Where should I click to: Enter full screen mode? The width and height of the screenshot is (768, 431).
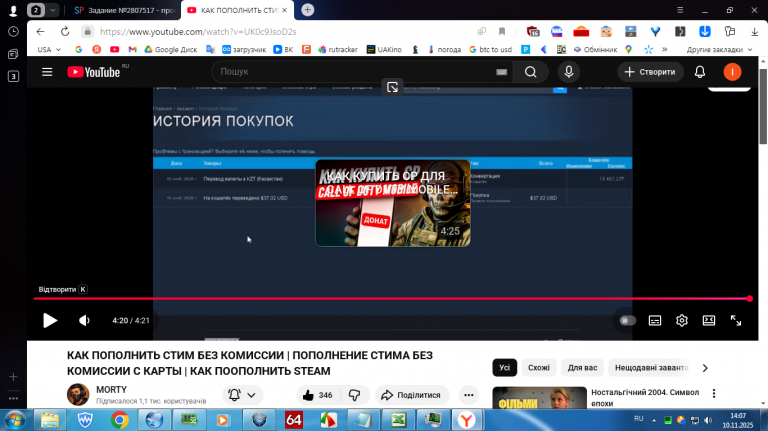click(x=736, y=320)
